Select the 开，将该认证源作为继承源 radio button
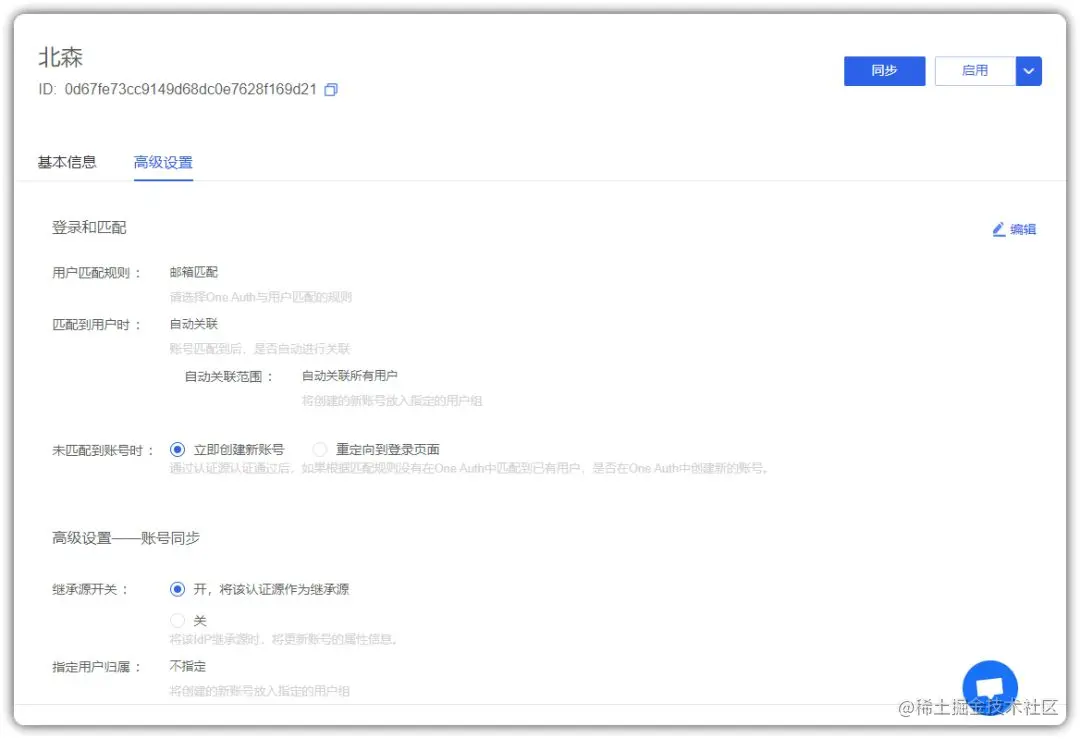Image resolution: width=1080 pixels, height=739 pixels. pyautogui.click(x=177, y=590)
